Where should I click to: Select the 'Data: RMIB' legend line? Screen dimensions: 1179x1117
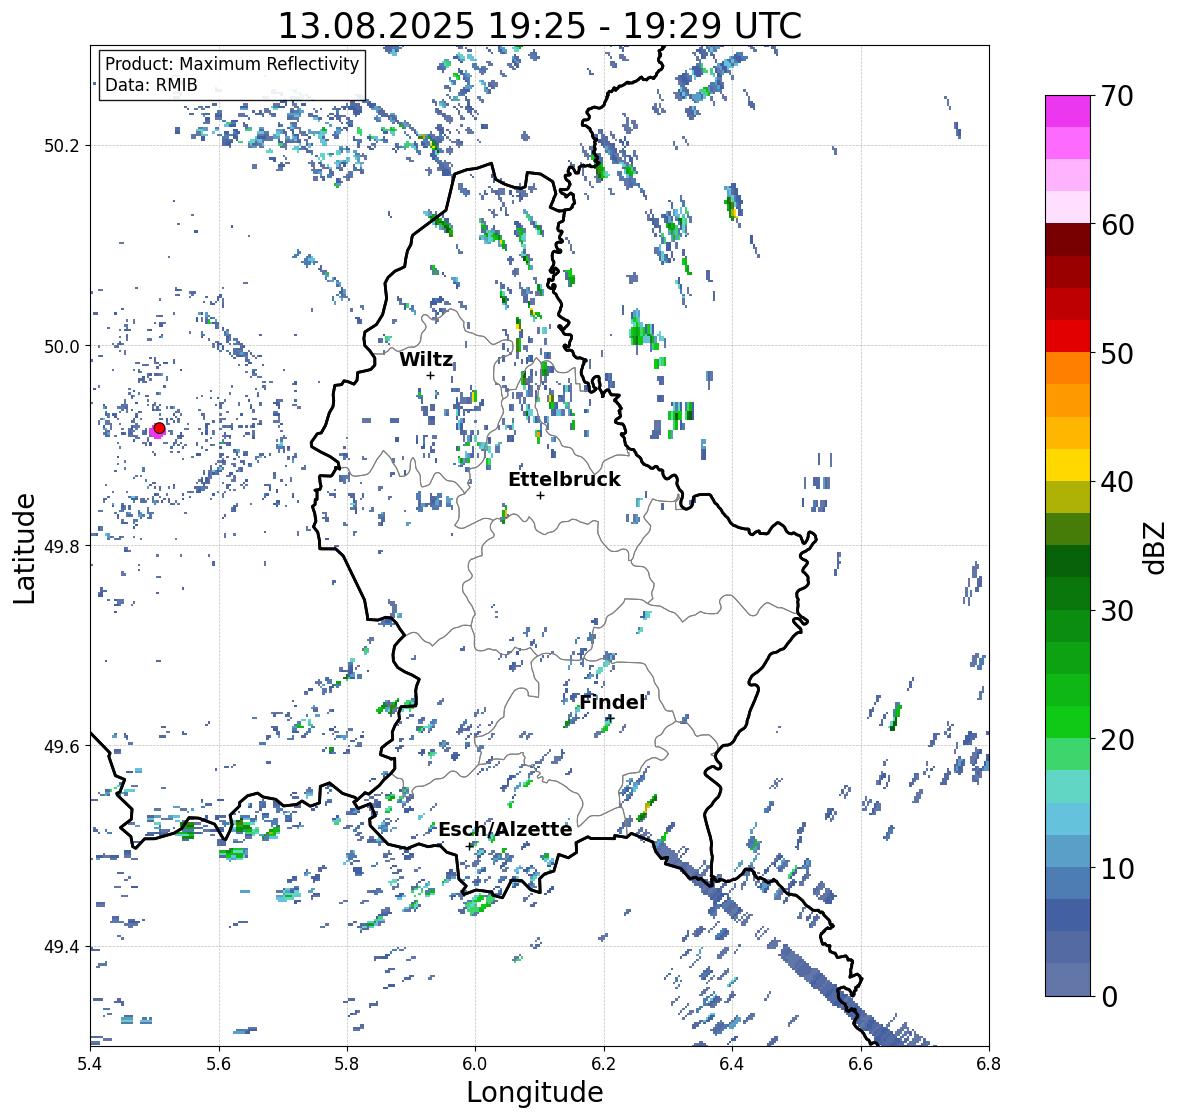coord(151,85)
